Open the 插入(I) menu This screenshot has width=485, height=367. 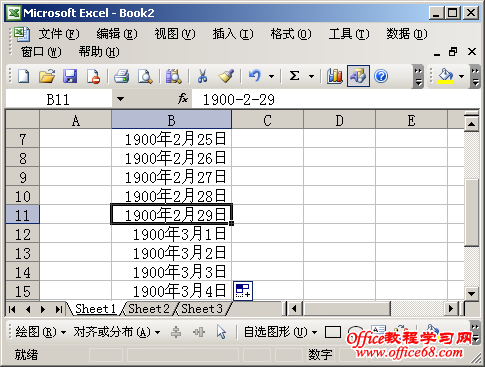pyautogui.click(x=233, y=34)
